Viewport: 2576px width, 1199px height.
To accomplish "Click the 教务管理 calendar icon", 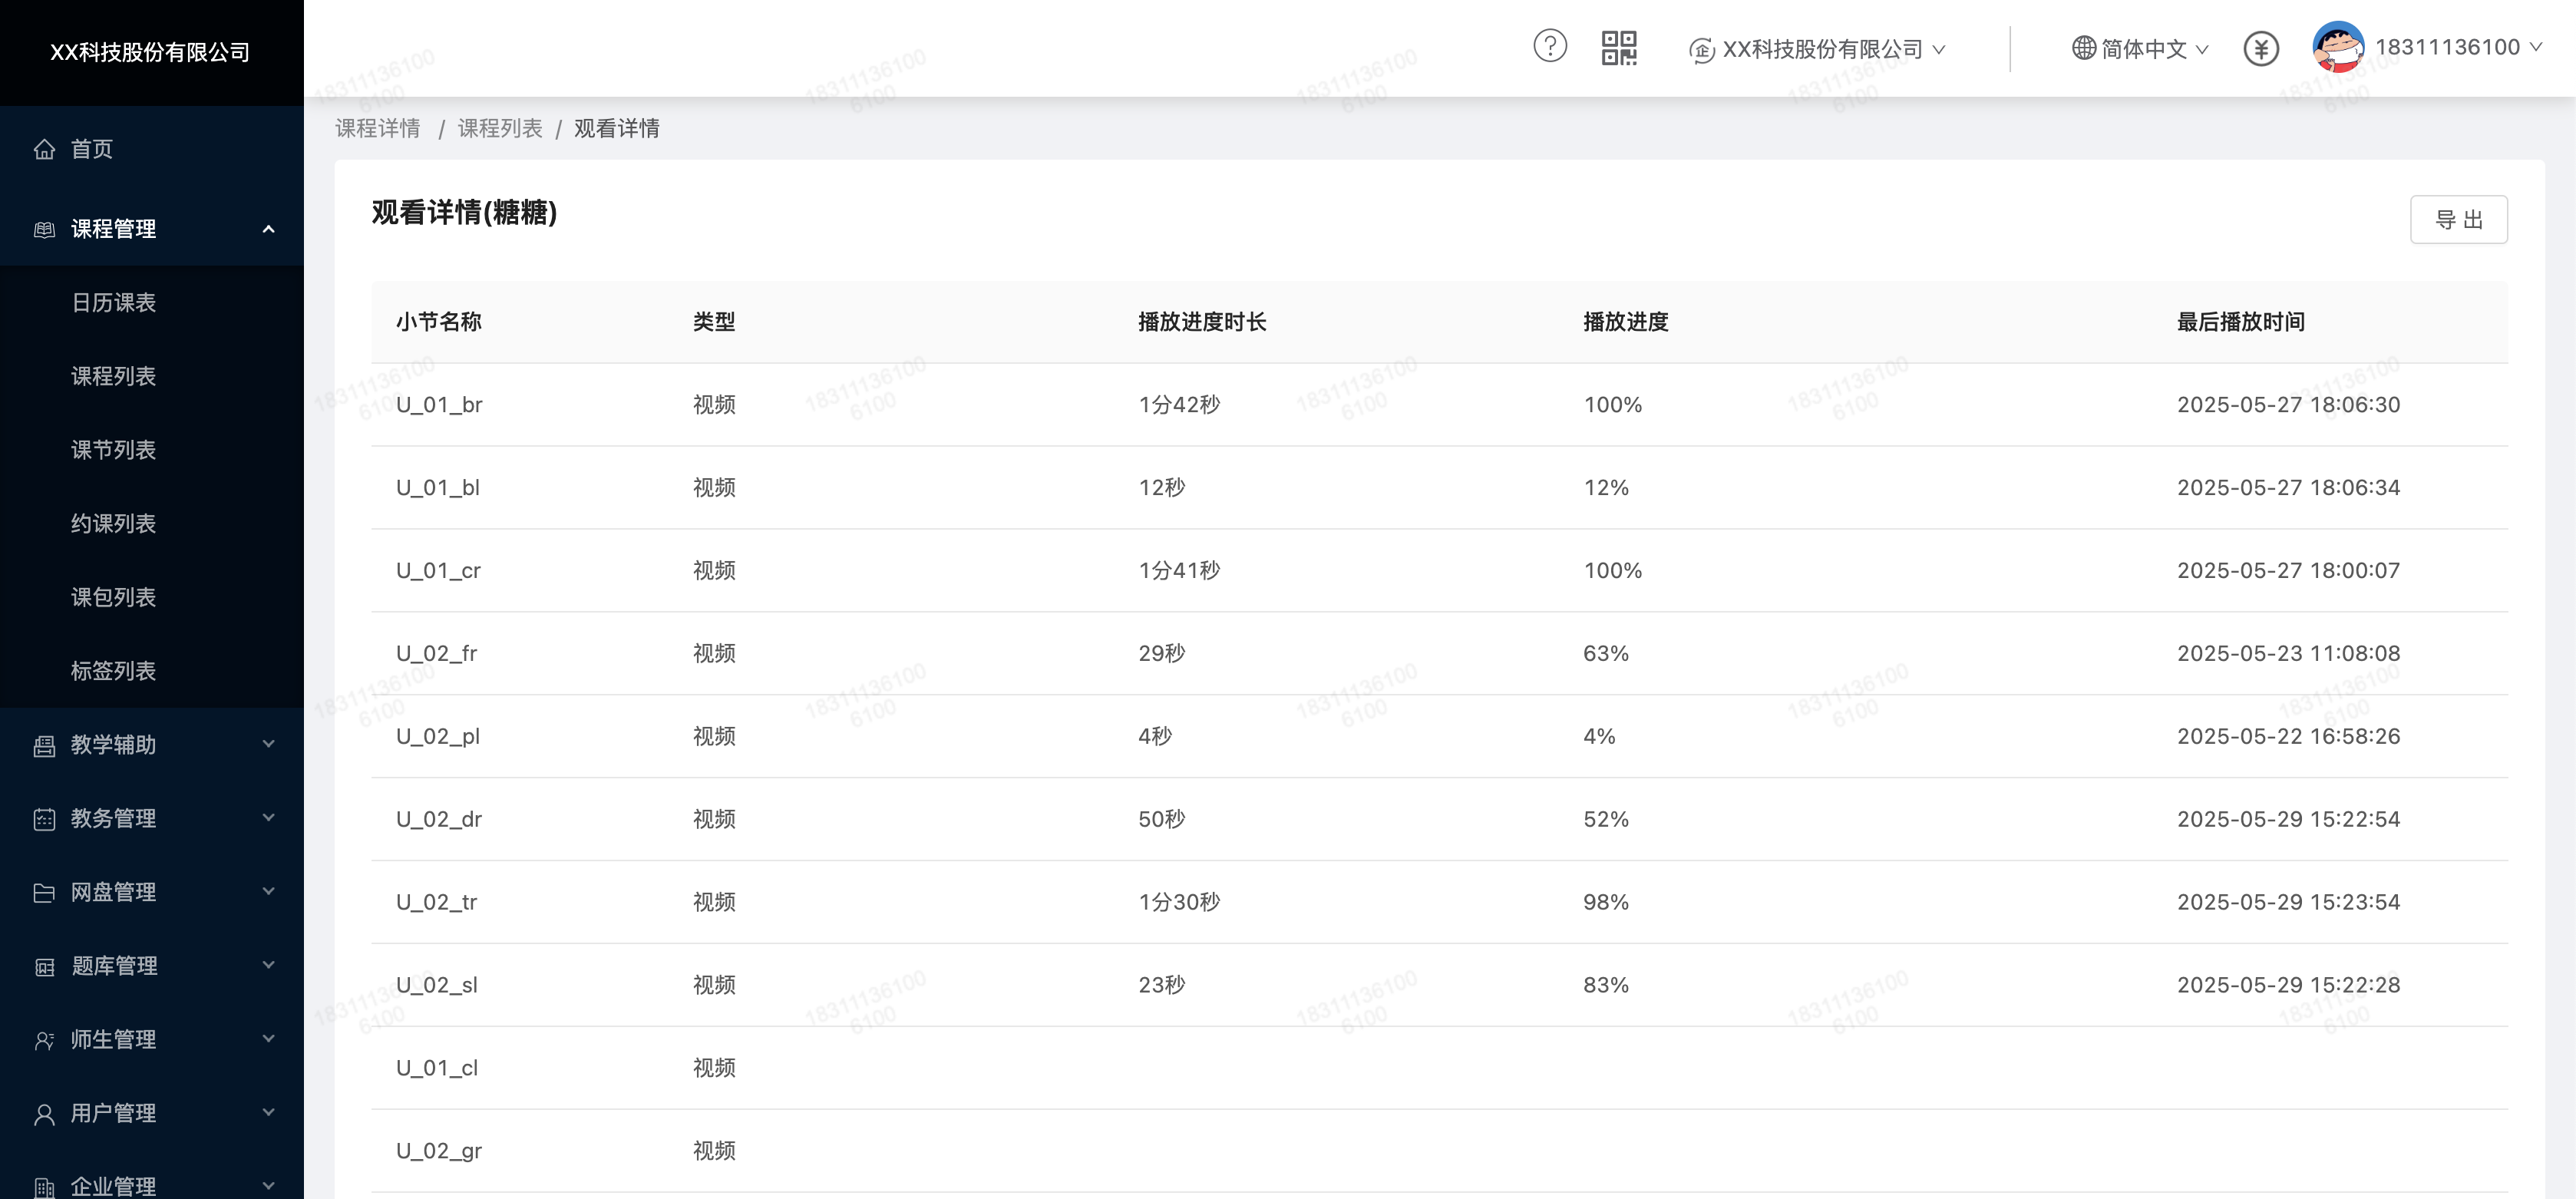I will click(44, 819).
